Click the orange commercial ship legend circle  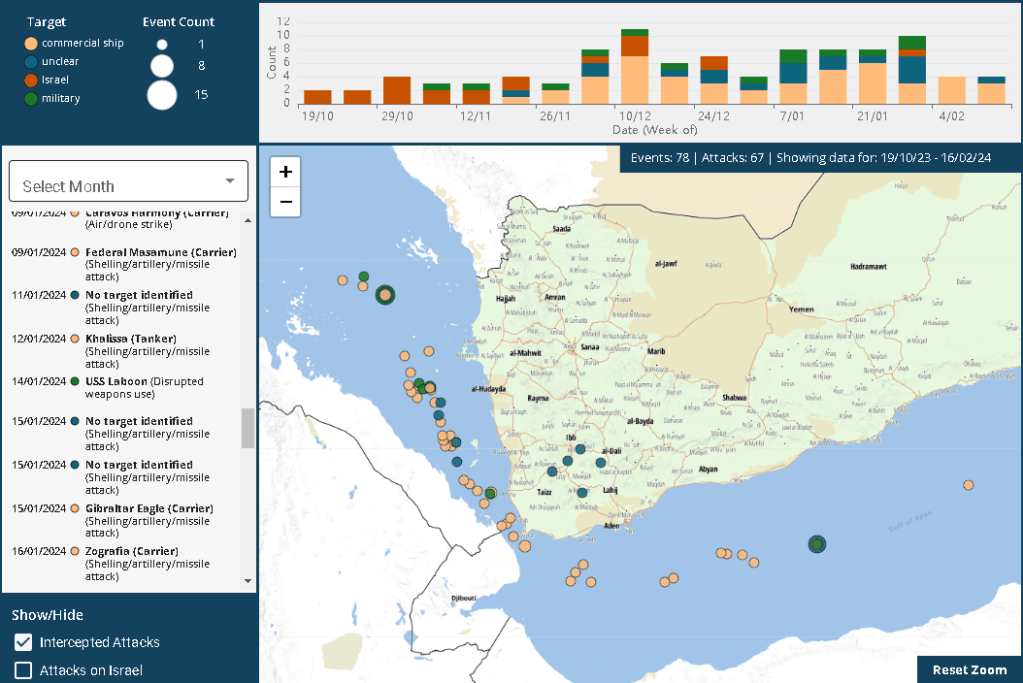[31, 44]
